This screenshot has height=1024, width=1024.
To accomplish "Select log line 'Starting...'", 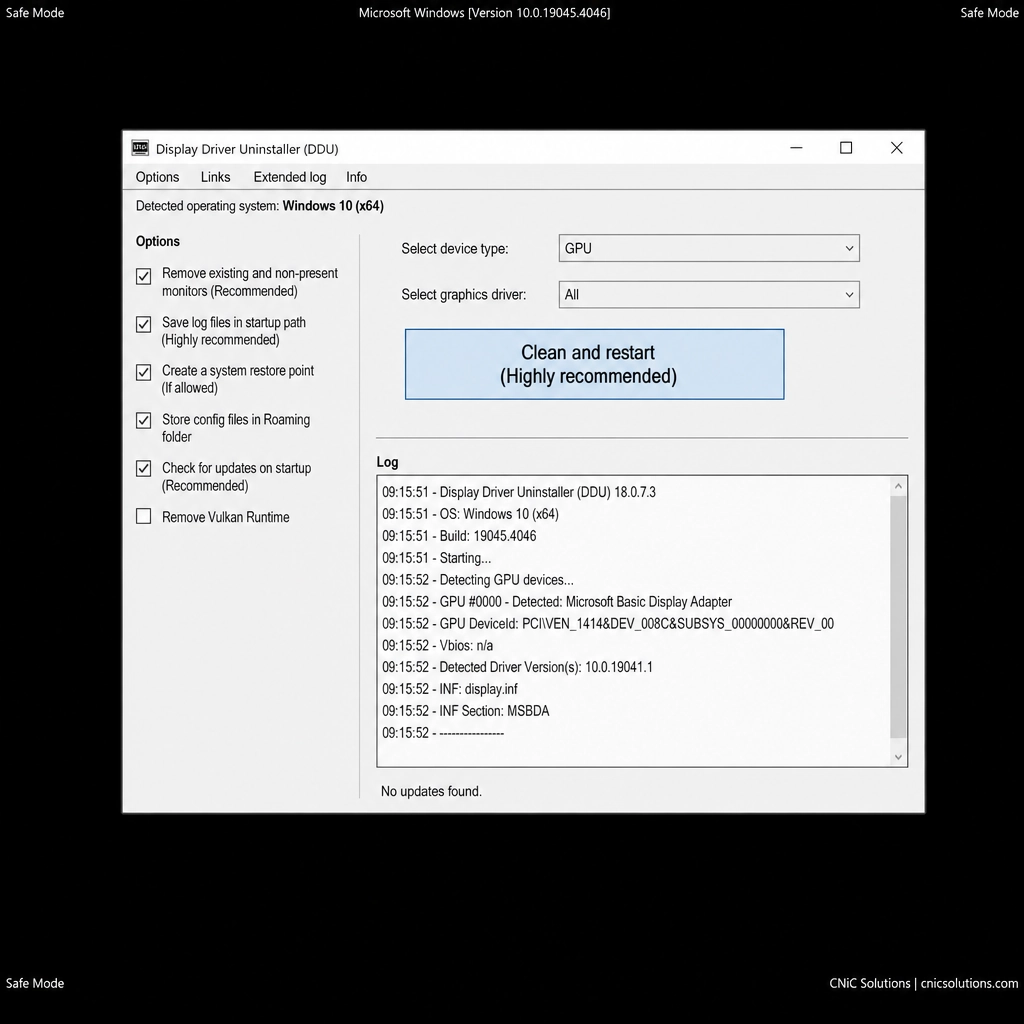I will 436,558.
